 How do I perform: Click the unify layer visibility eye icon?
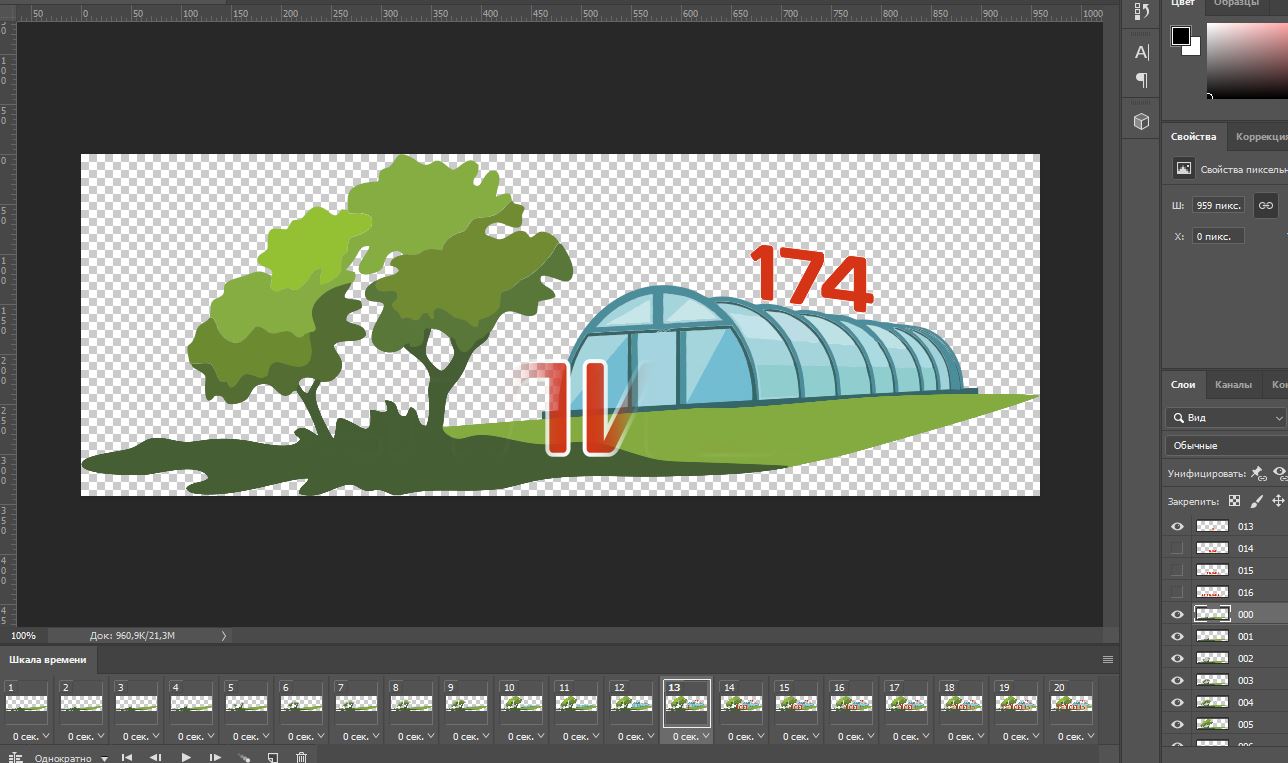[1280, 473]
